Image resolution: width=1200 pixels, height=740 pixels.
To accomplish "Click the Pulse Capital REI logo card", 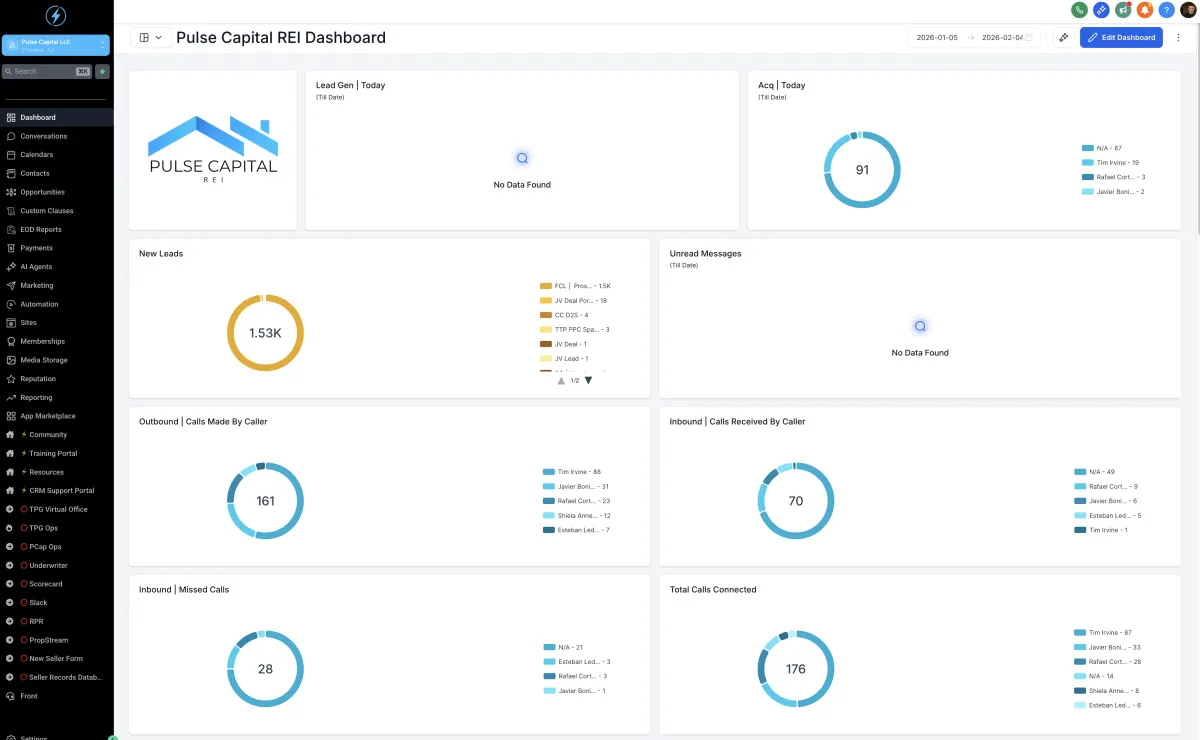I will [213, 150].
